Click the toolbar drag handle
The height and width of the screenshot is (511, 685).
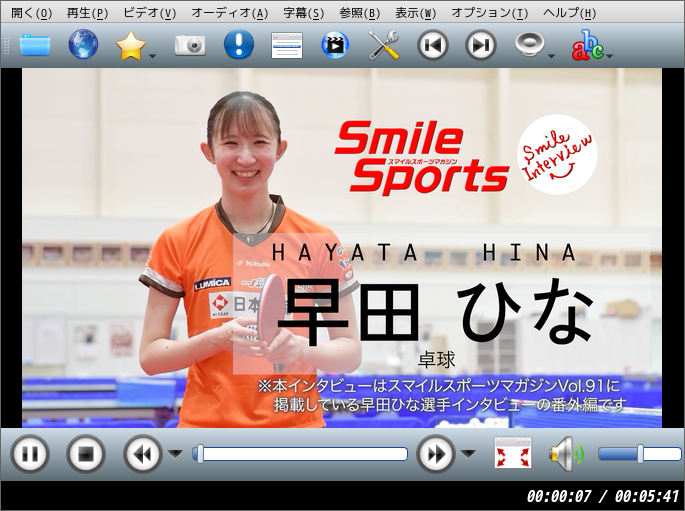tap(6, 45)
